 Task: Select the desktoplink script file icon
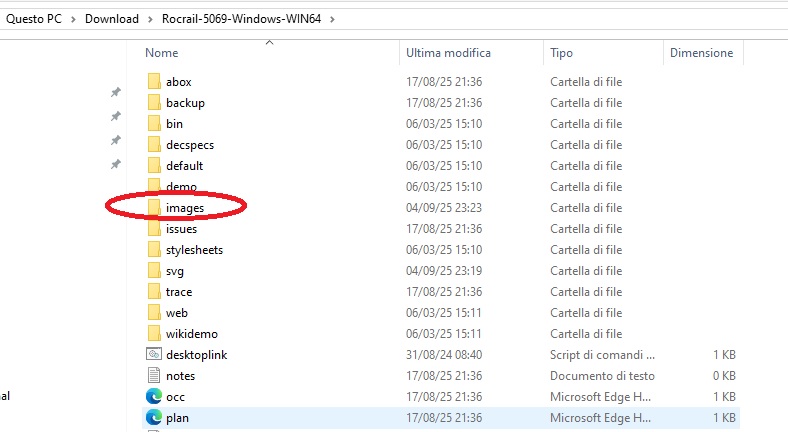(154, 354)
